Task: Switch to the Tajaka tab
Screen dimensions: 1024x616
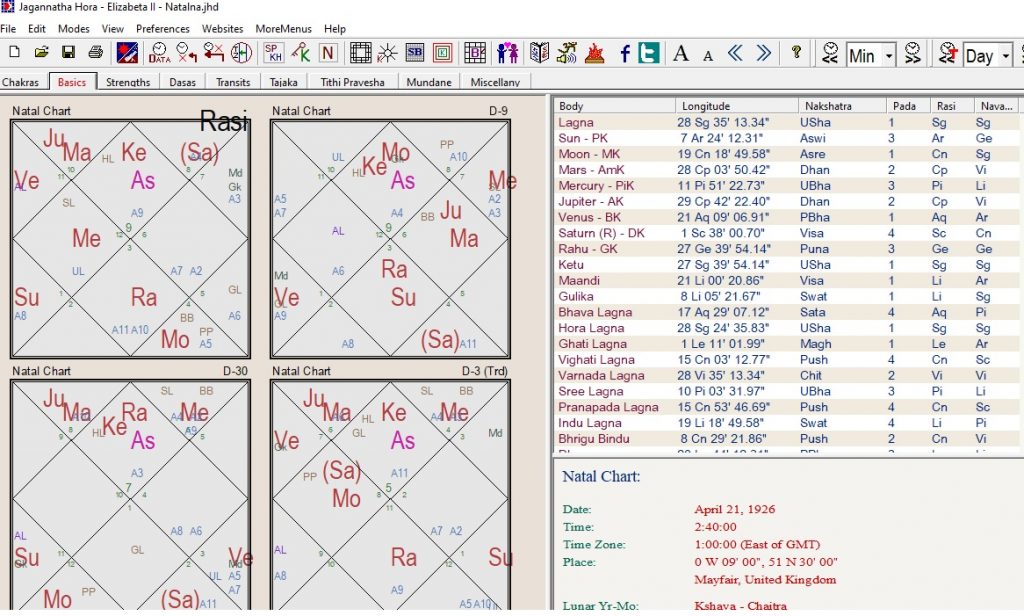Action: (x=283, y=82)
